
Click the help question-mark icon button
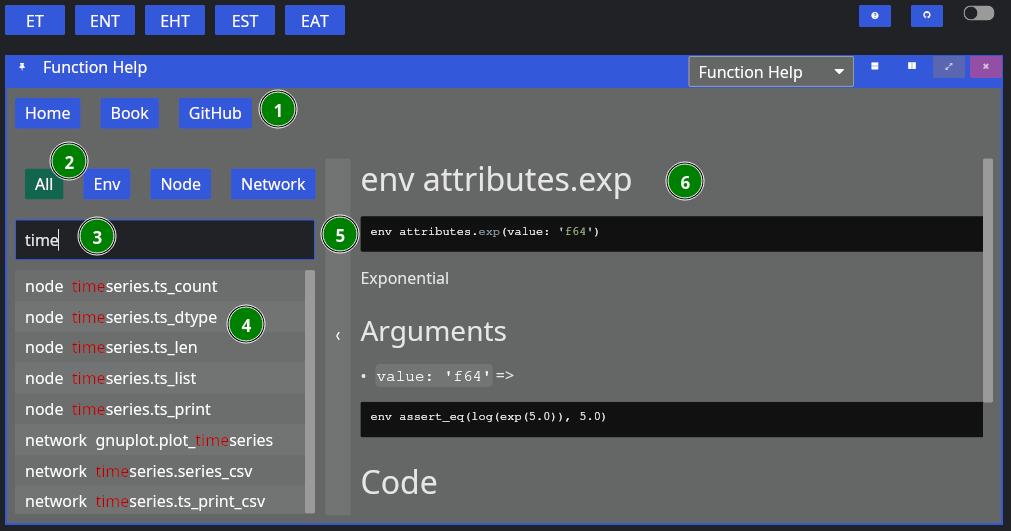(x=875, y=16)
